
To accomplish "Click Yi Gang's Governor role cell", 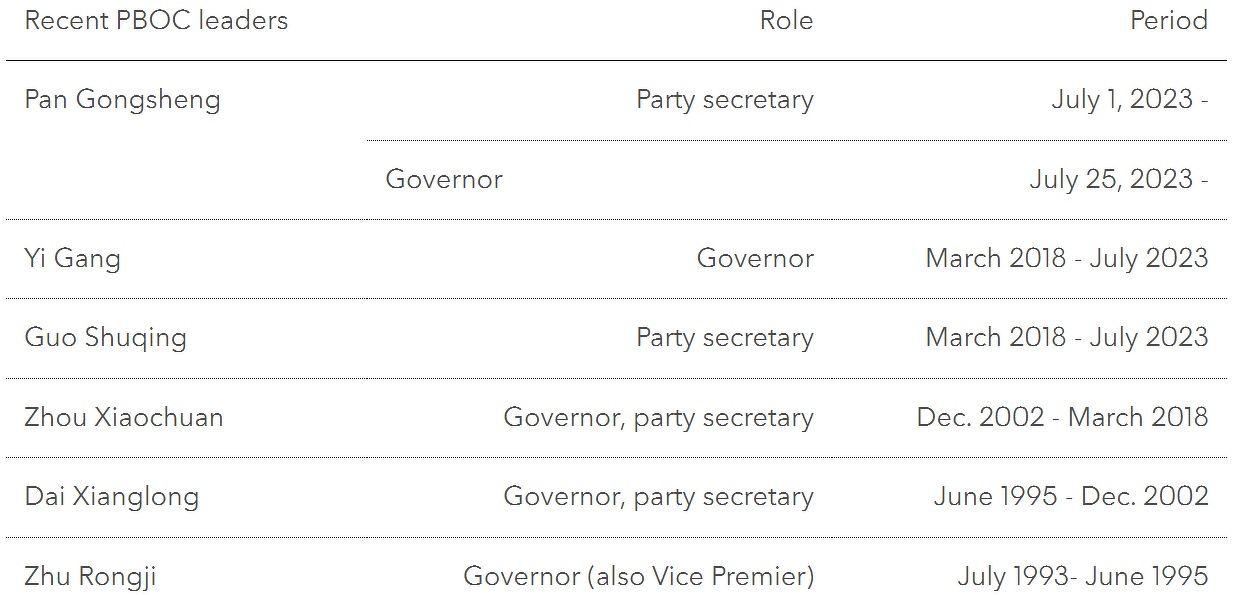I will pos(755,258).
